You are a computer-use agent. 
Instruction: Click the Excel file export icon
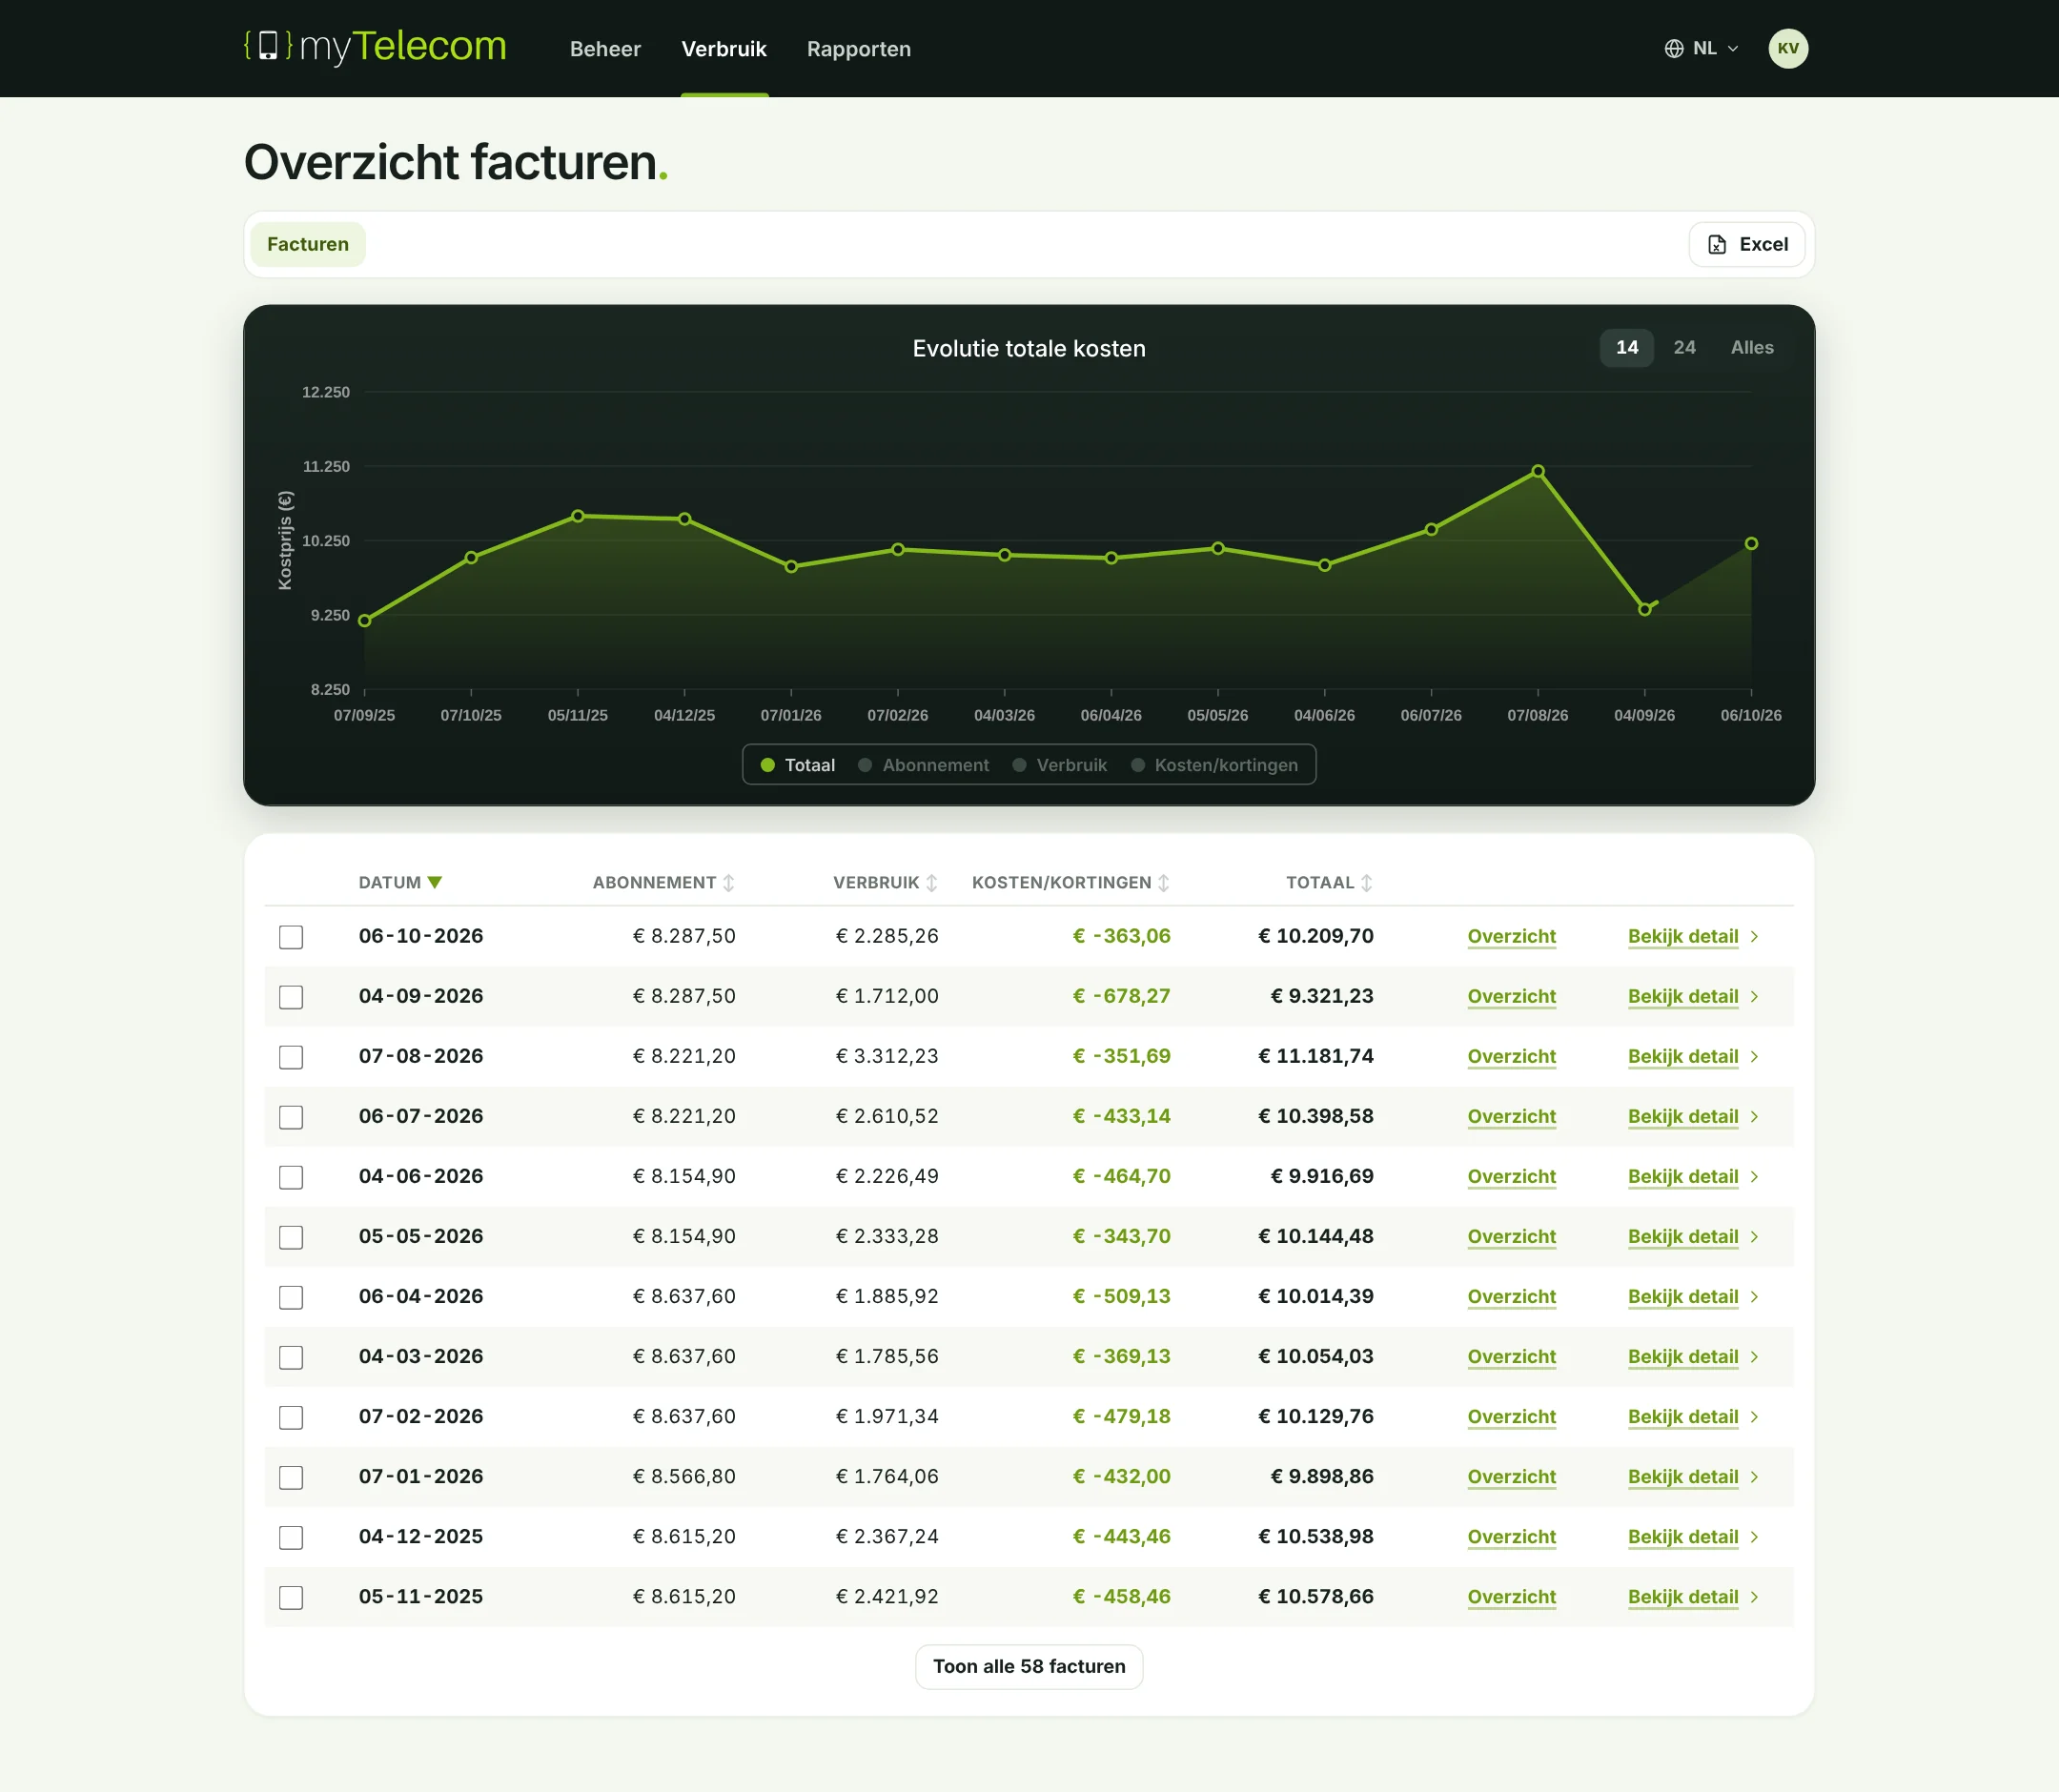[1717, 245]
